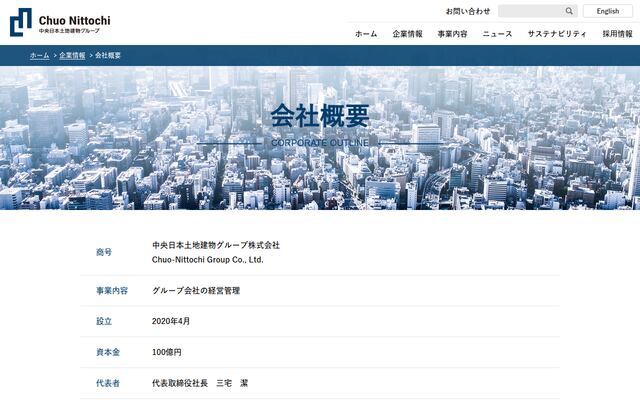640x400 pixels.
Task: Click the Chuo Nittochi wordmark text
Action: pyautogui.click(x=75, y=20)
